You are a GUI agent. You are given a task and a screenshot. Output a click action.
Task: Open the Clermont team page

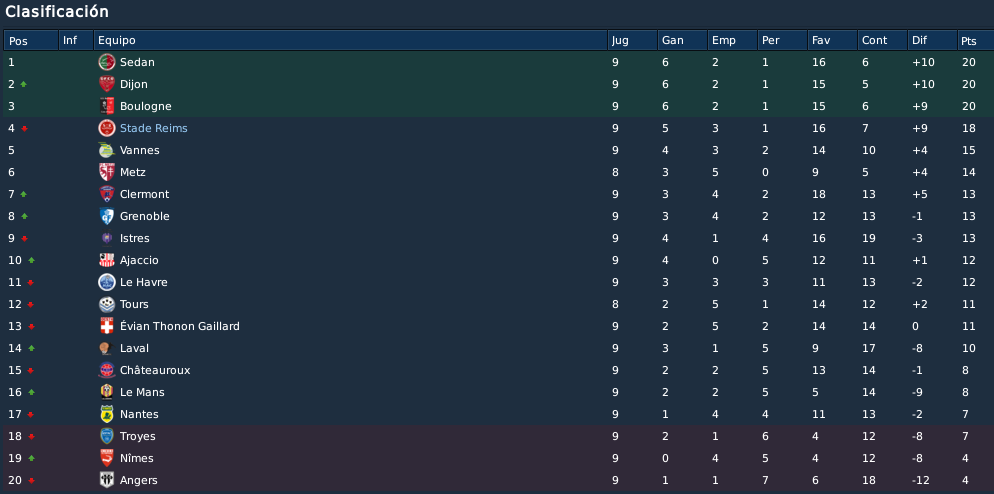[145, 194]
